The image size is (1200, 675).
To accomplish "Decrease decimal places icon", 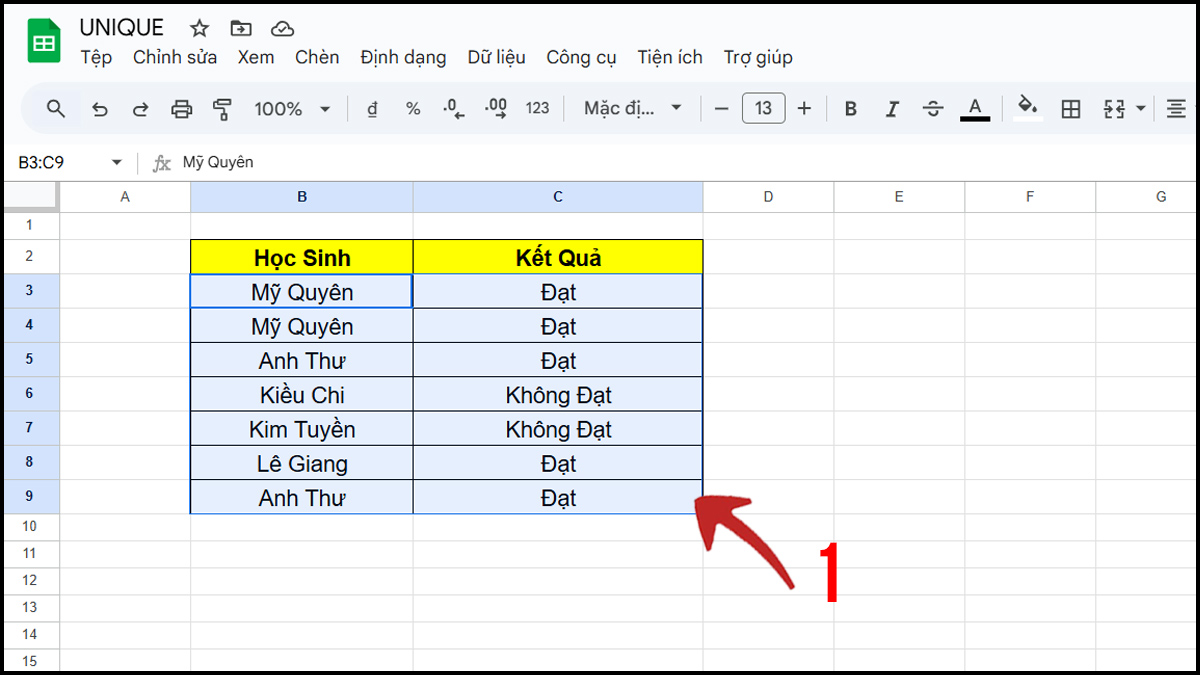I will (x=453, y=108).
